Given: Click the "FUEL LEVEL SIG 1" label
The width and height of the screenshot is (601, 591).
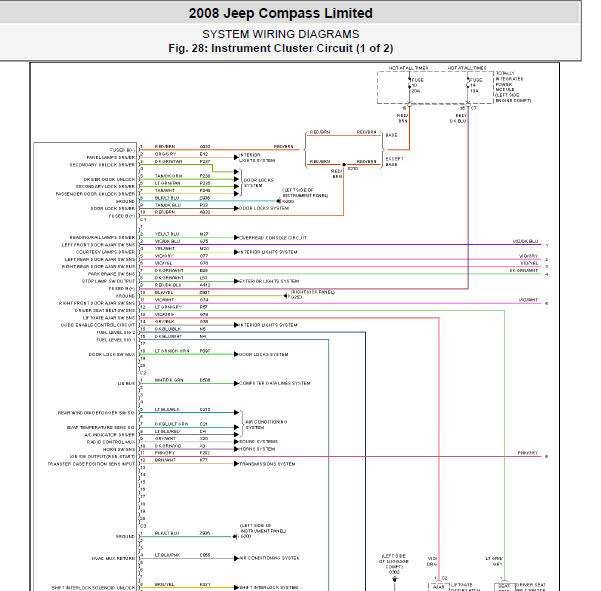Looking at the screenshot, I should pos(116,340).
